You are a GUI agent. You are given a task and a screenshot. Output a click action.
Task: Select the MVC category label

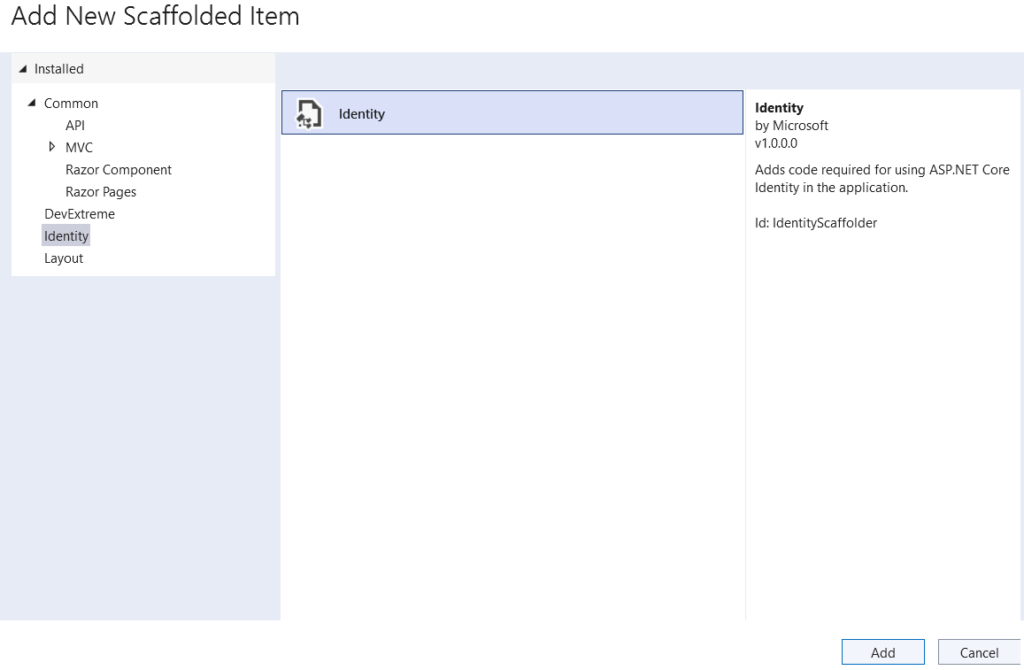(79, 148)
